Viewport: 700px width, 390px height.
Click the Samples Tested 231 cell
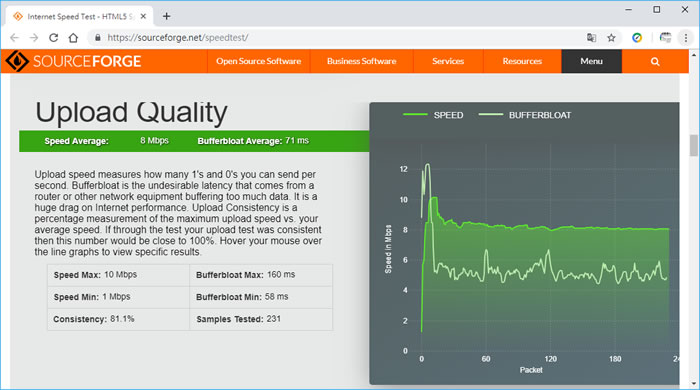(261, 319)
